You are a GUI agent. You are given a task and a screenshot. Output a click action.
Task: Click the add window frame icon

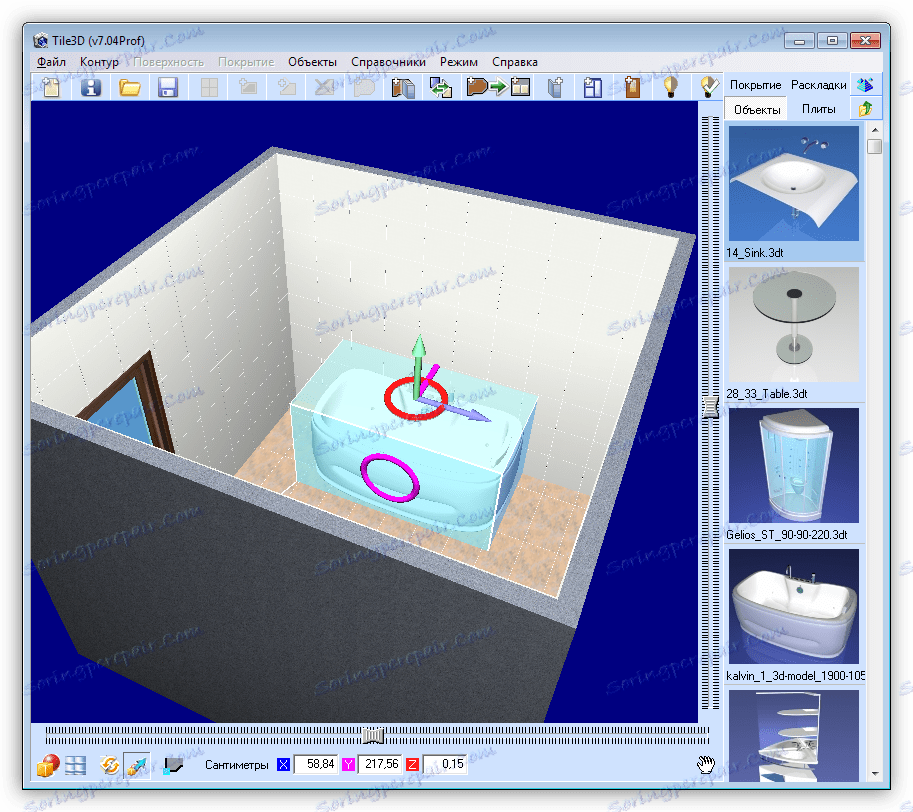point(593,87)
